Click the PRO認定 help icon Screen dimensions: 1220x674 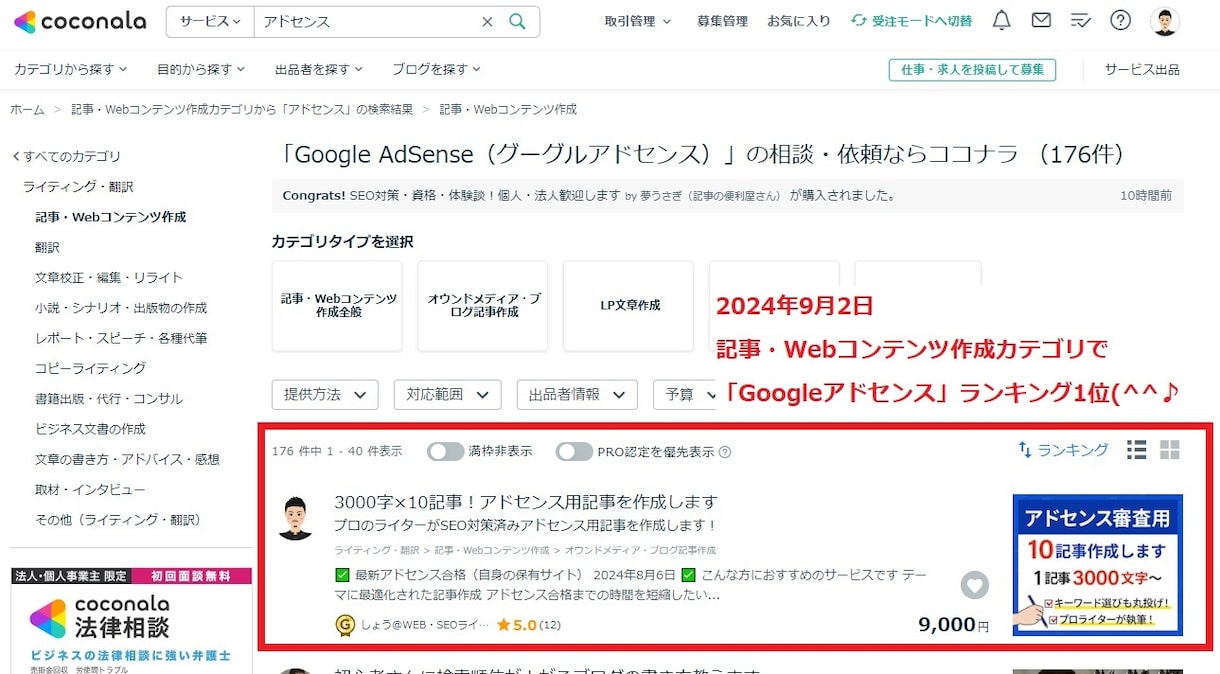725,452
